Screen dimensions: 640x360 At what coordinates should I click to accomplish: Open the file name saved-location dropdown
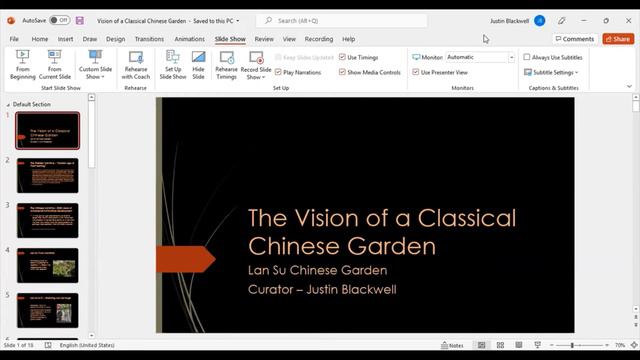(238, 21)
